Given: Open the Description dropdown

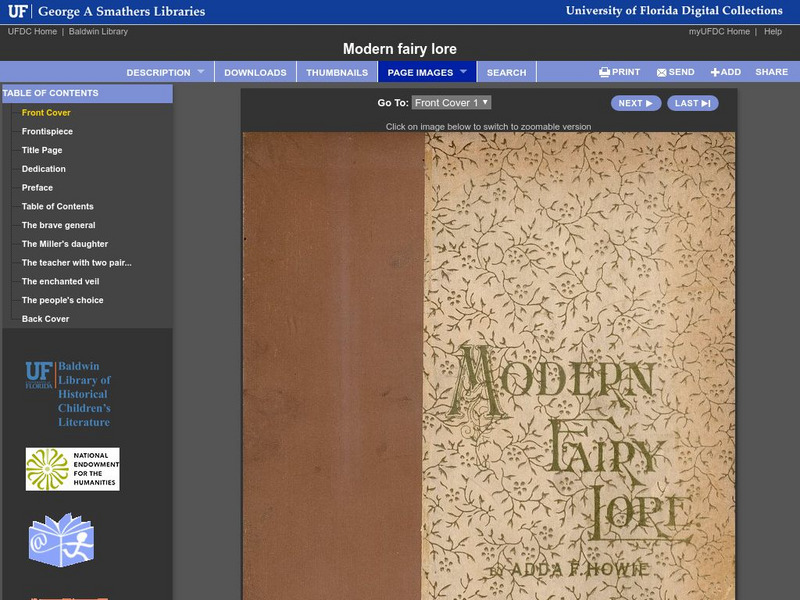Looking at the screenshot, I should click(163, 72).
